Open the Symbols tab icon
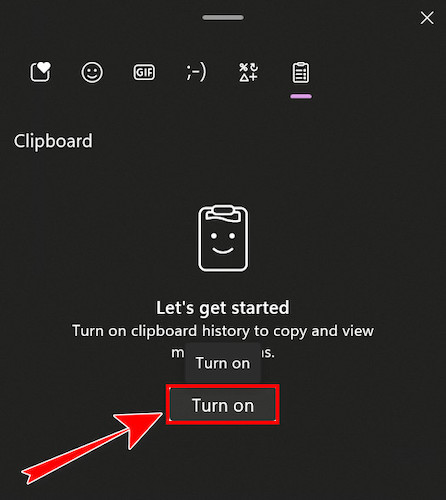This screenshot has width=446, height=500. coord(249,72)
